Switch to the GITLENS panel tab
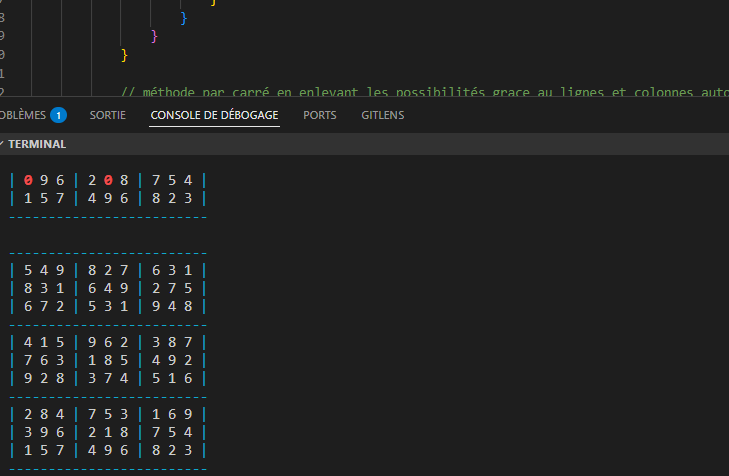 click(383, 115)
